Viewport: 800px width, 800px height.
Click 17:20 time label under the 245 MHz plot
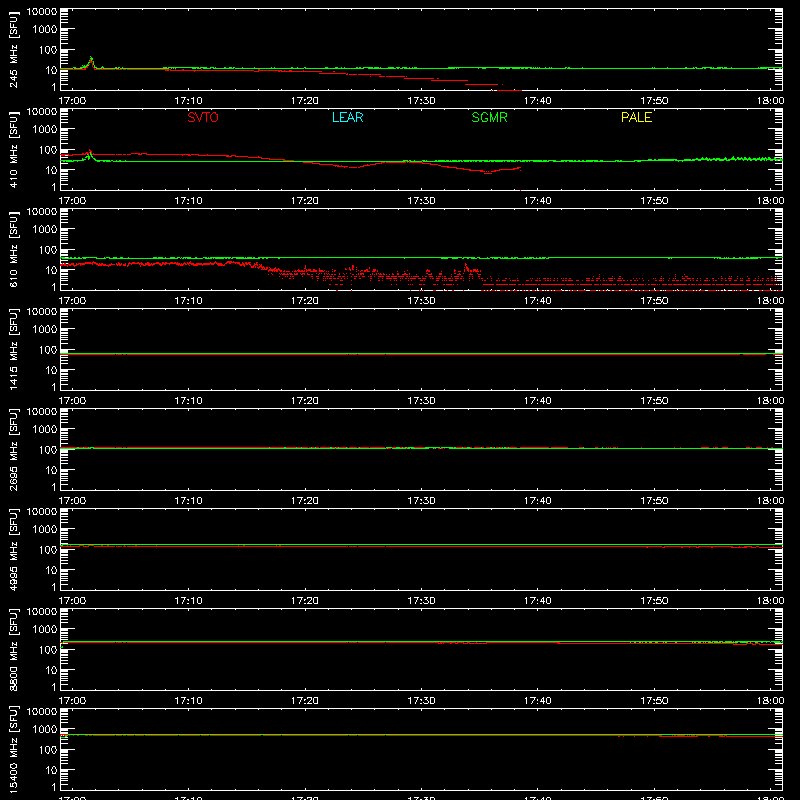click(305, 101)
